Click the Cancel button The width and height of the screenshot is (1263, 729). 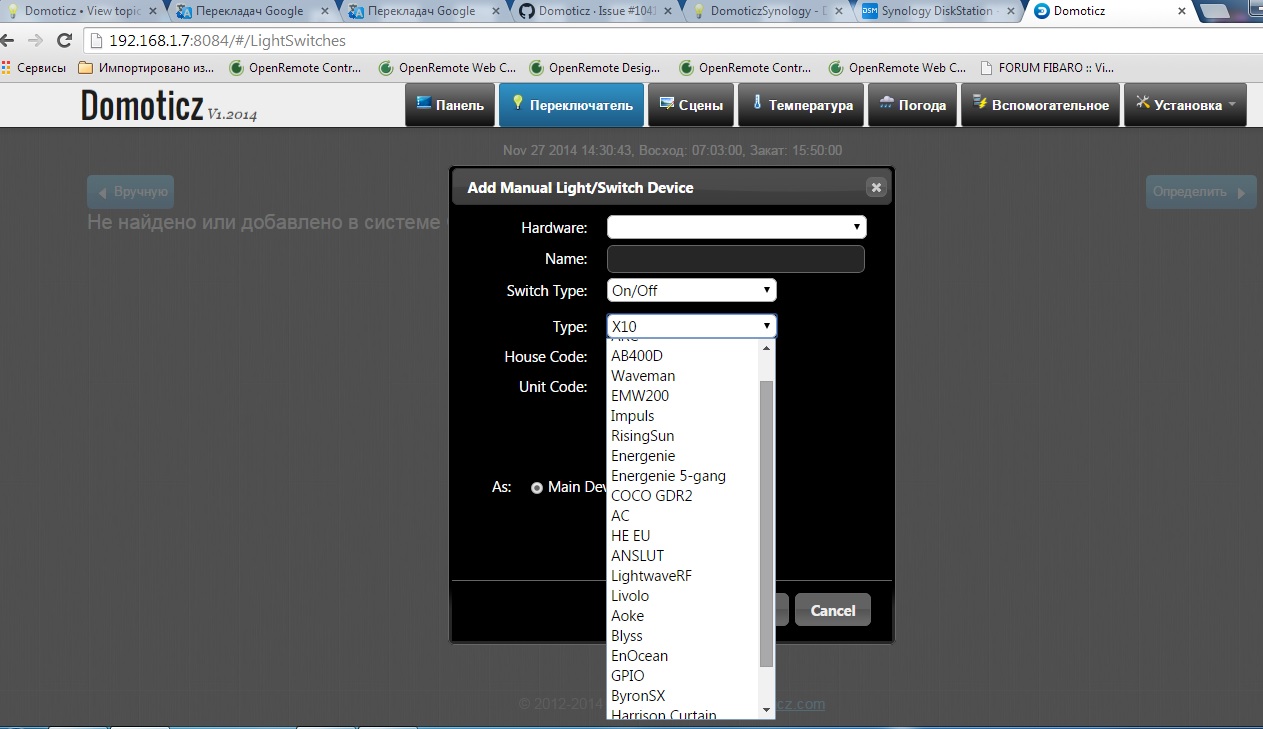coord(833,610)
